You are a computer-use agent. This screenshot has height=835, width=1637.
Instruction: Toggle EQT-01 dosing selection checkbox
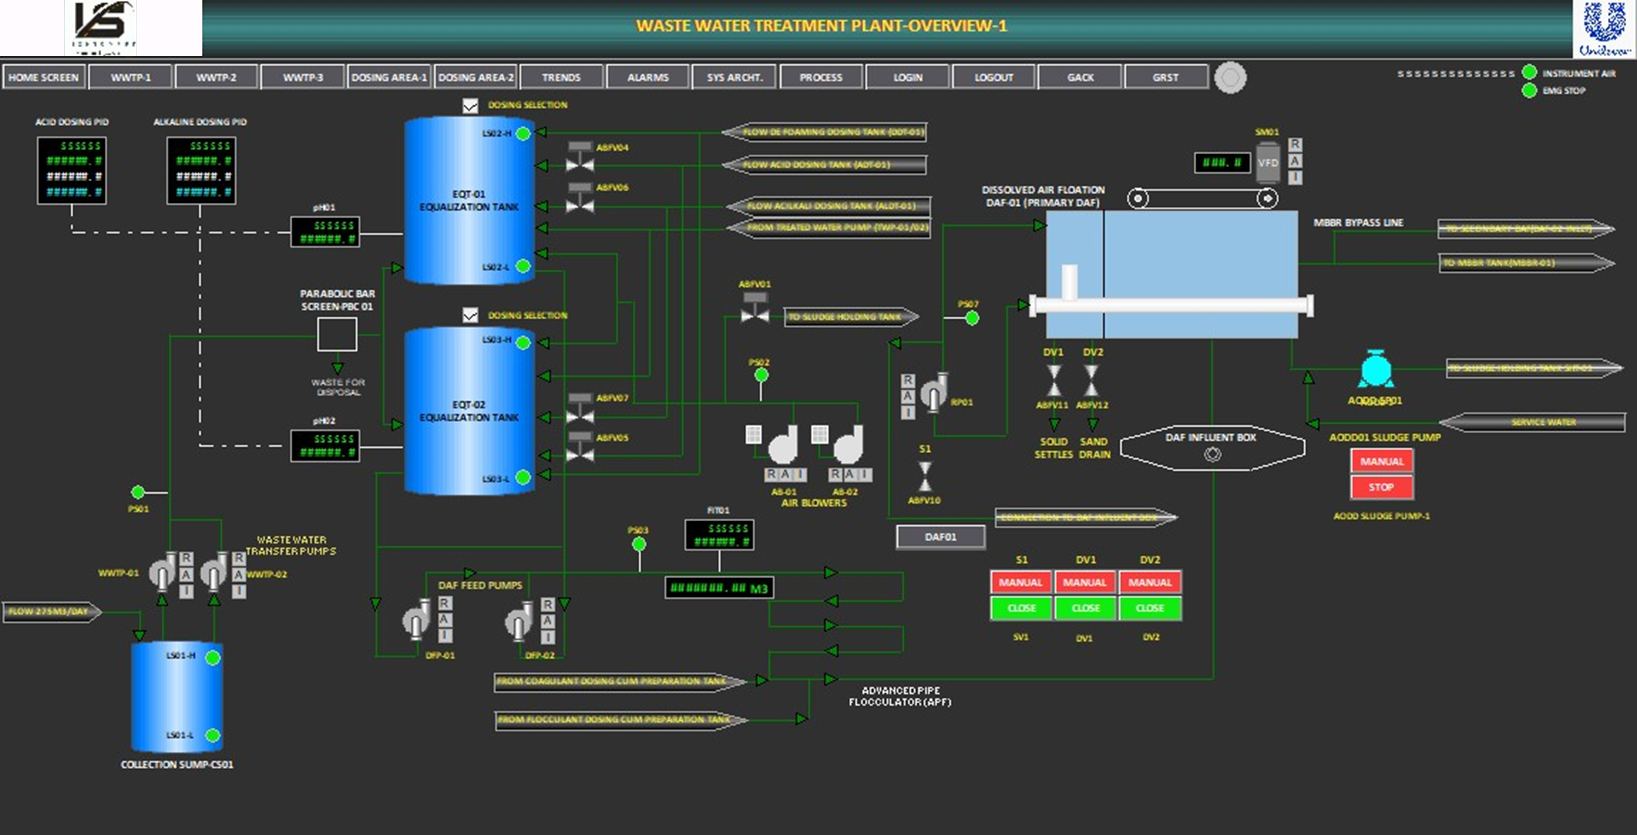coord(470,105)
